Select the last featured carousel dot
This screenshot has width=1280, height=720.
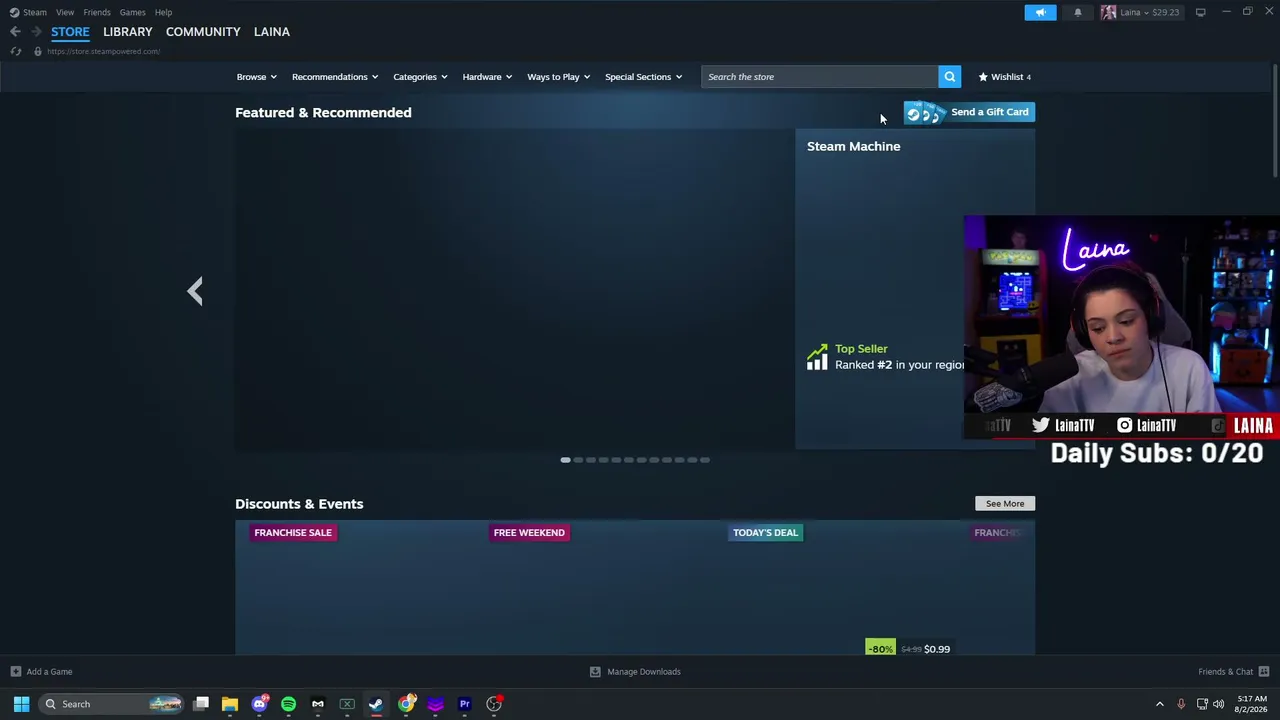705,460
